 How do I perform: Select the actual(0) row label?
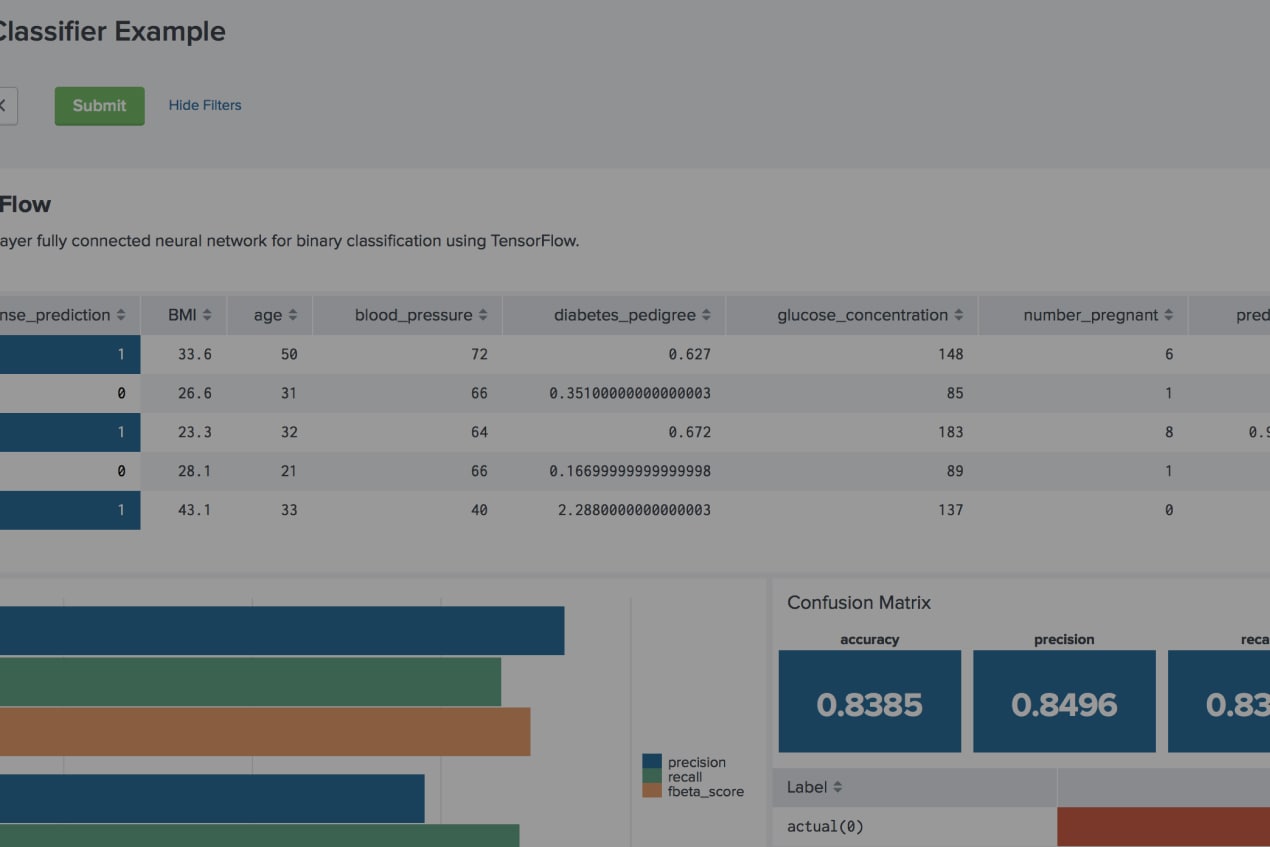pyautogui.click(x=825, y=827)
